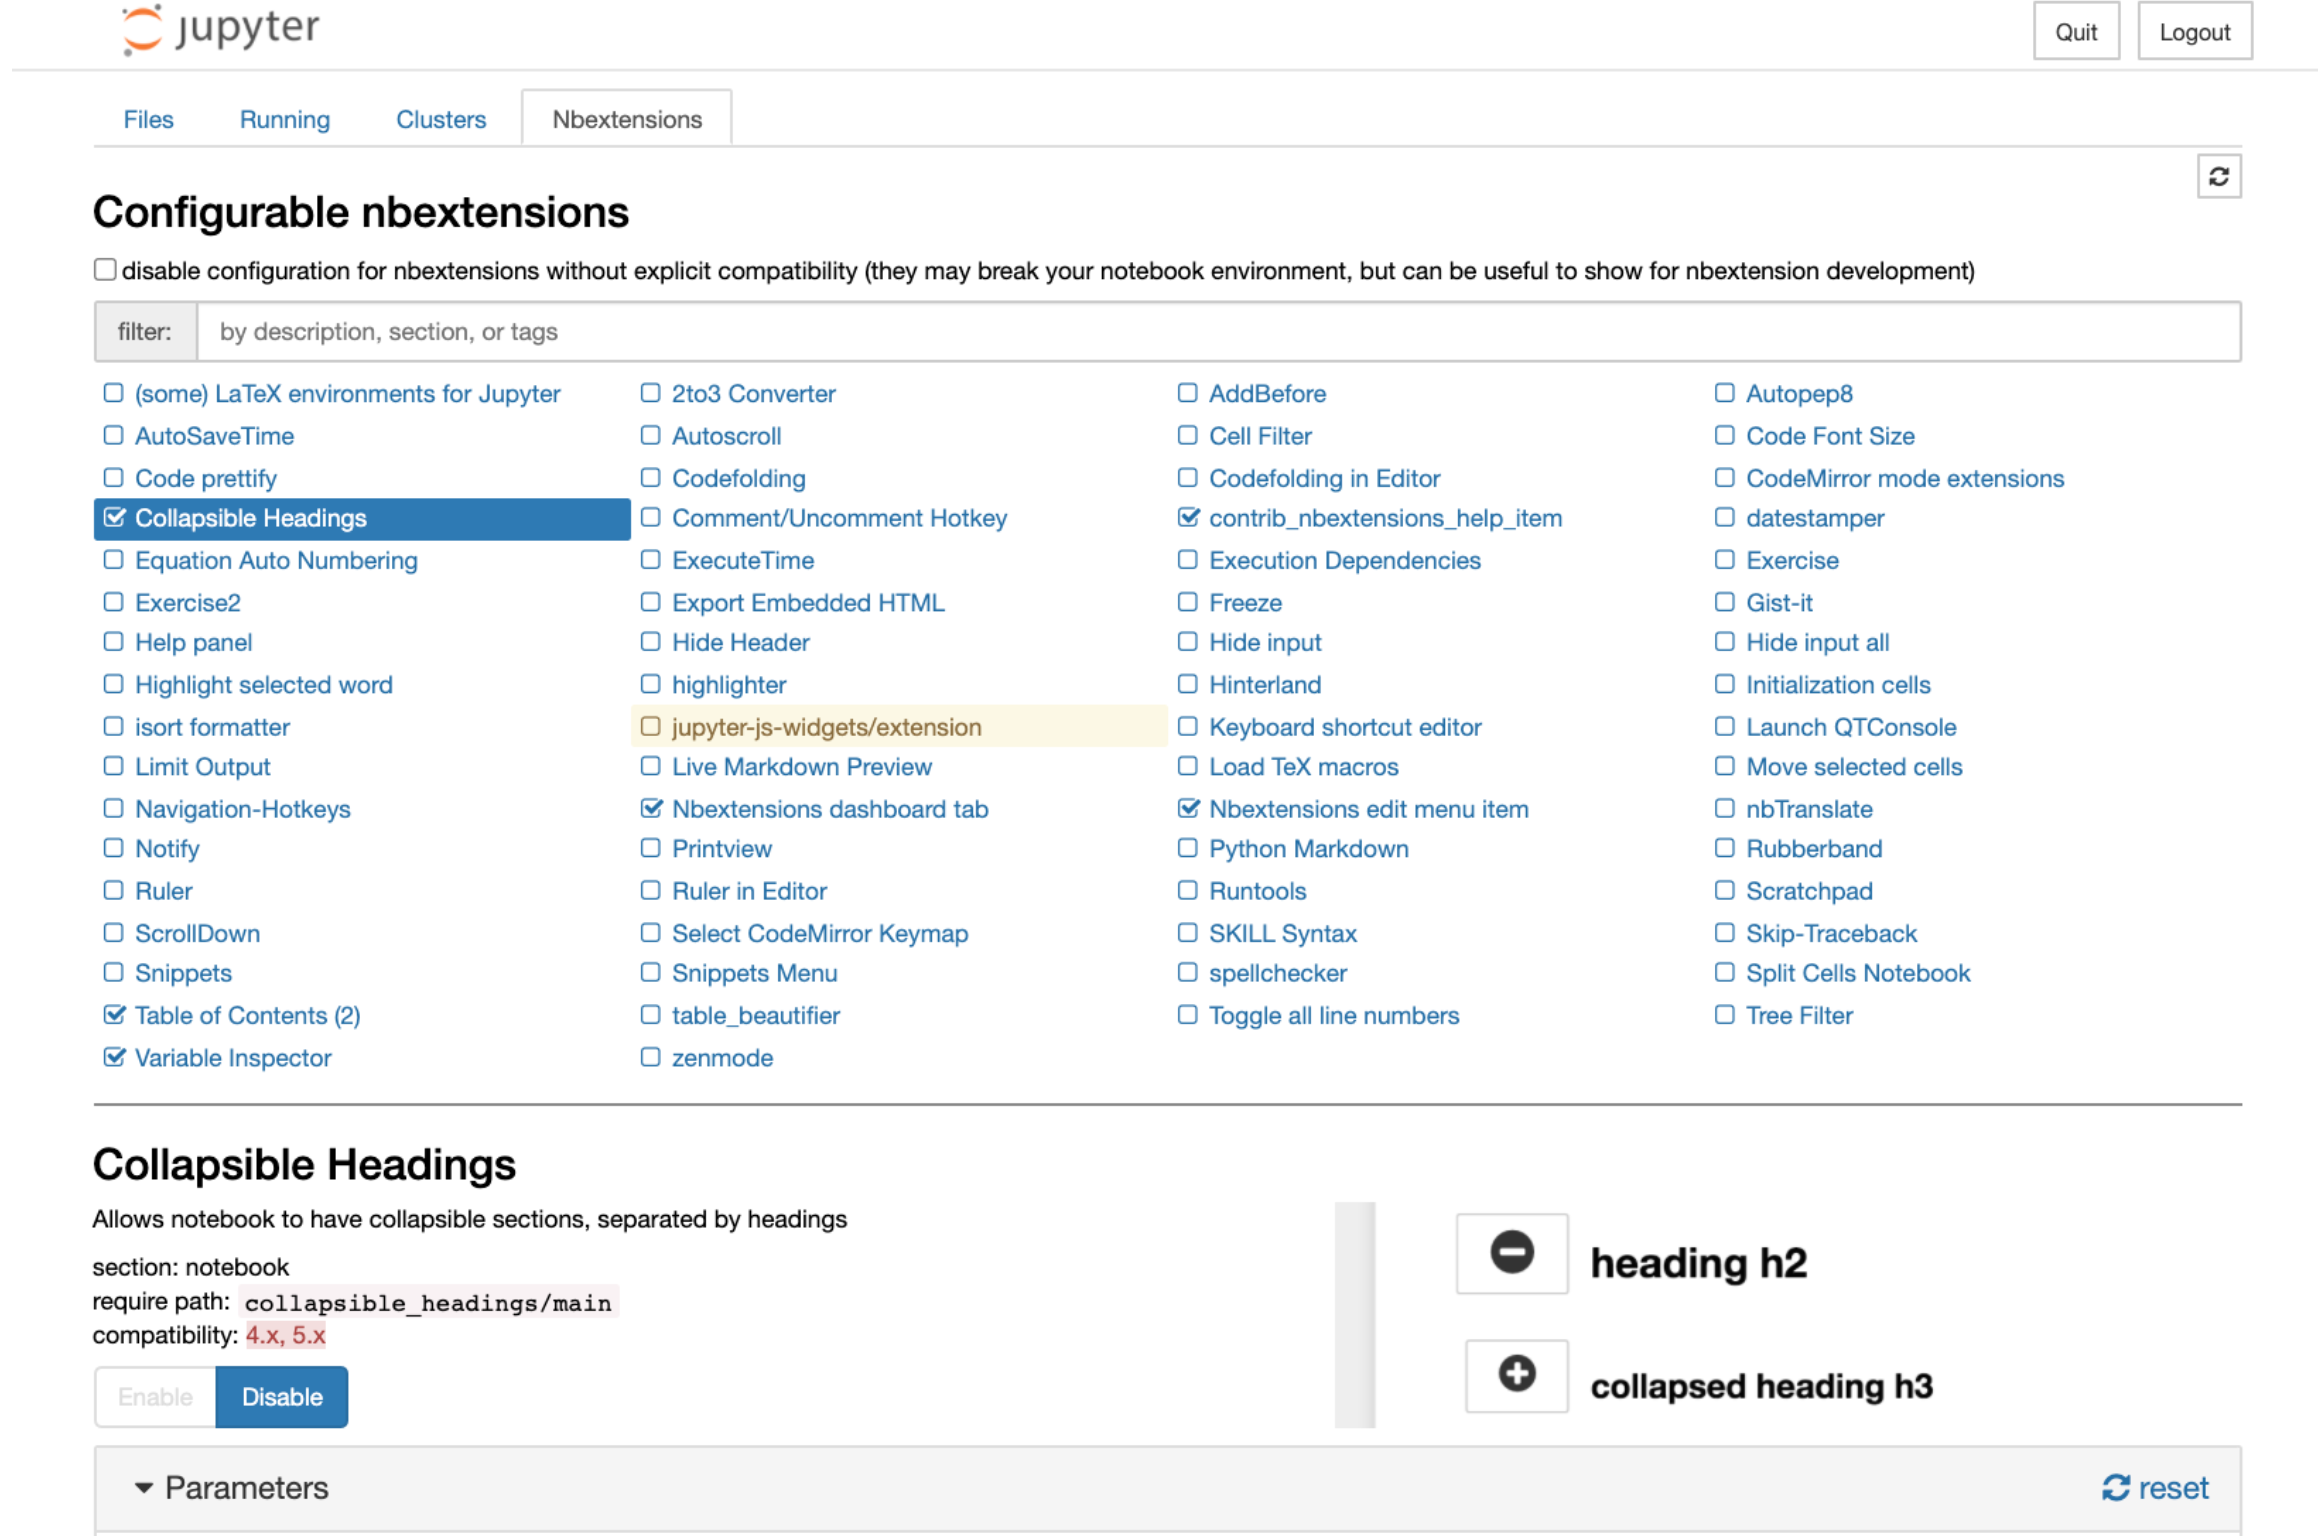Click the Logout button

pos(2194,32)
